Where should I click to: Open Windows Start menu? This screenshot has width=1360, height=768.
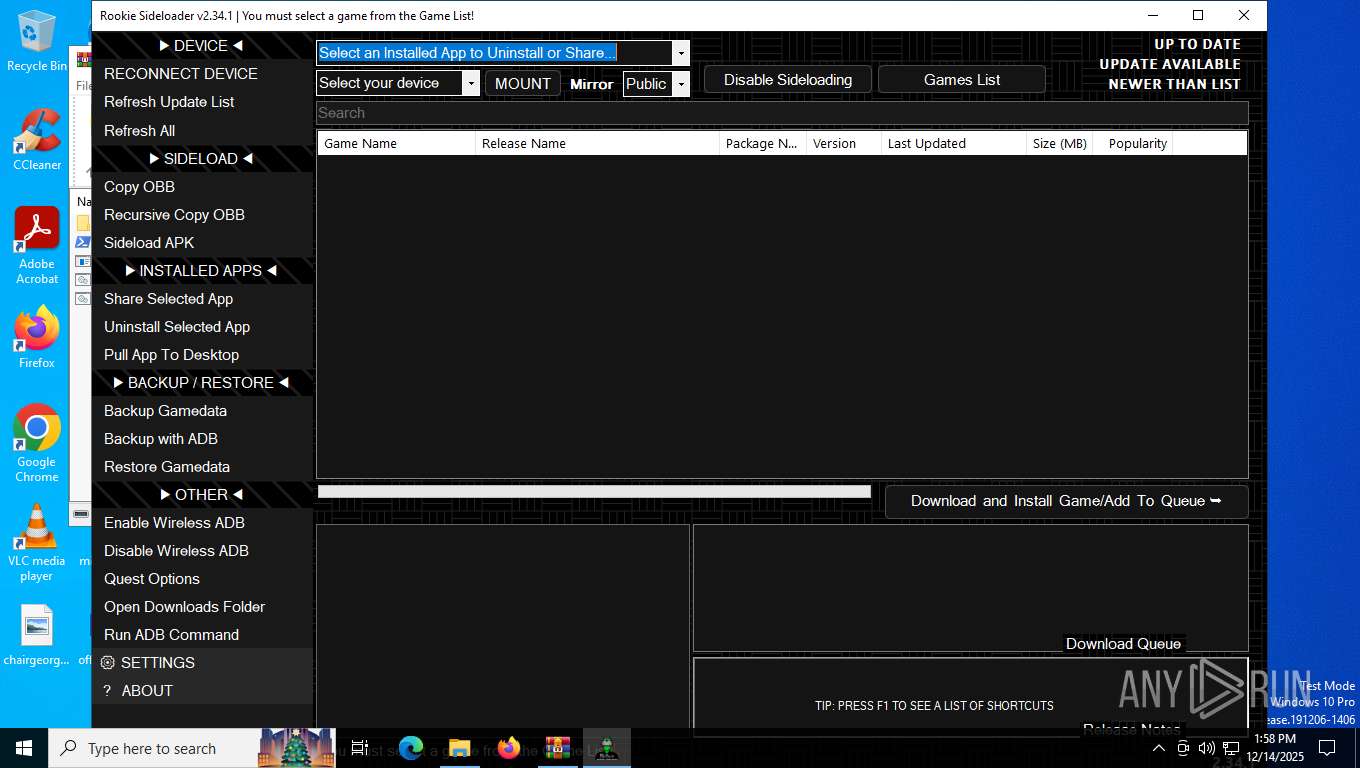coord(24,748)
